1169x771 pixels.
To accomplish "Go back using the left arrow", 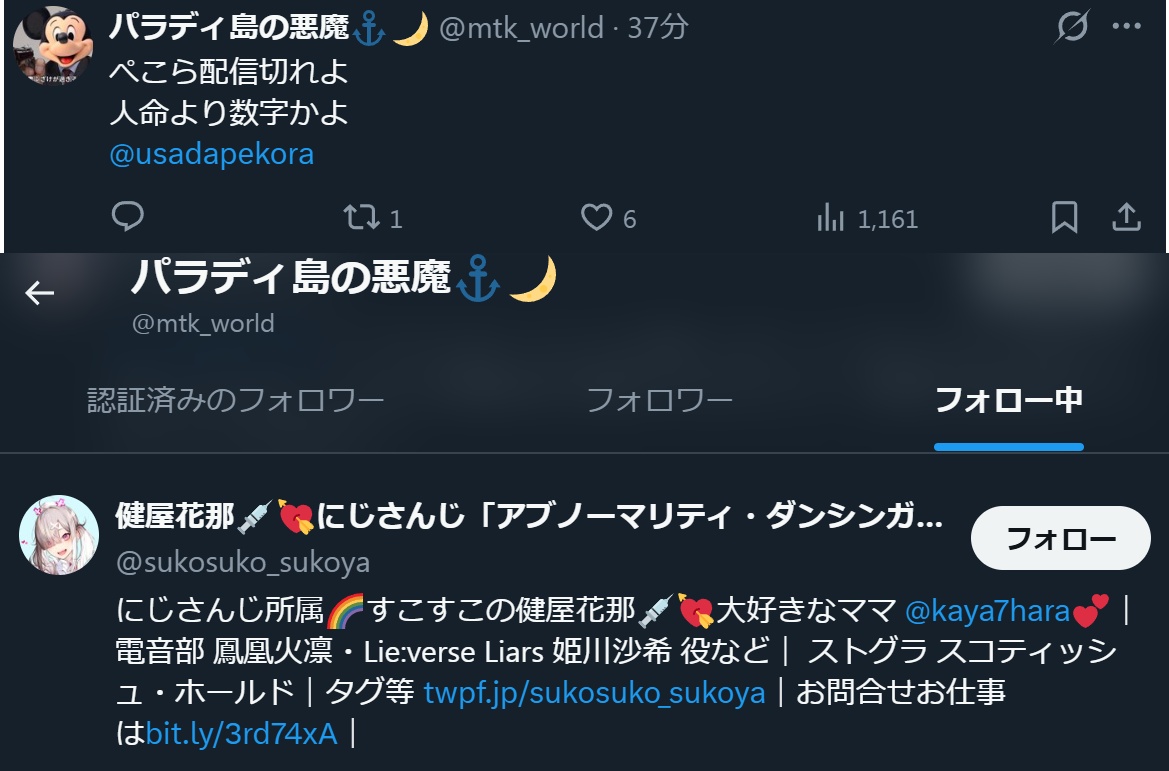I will 40,293.
